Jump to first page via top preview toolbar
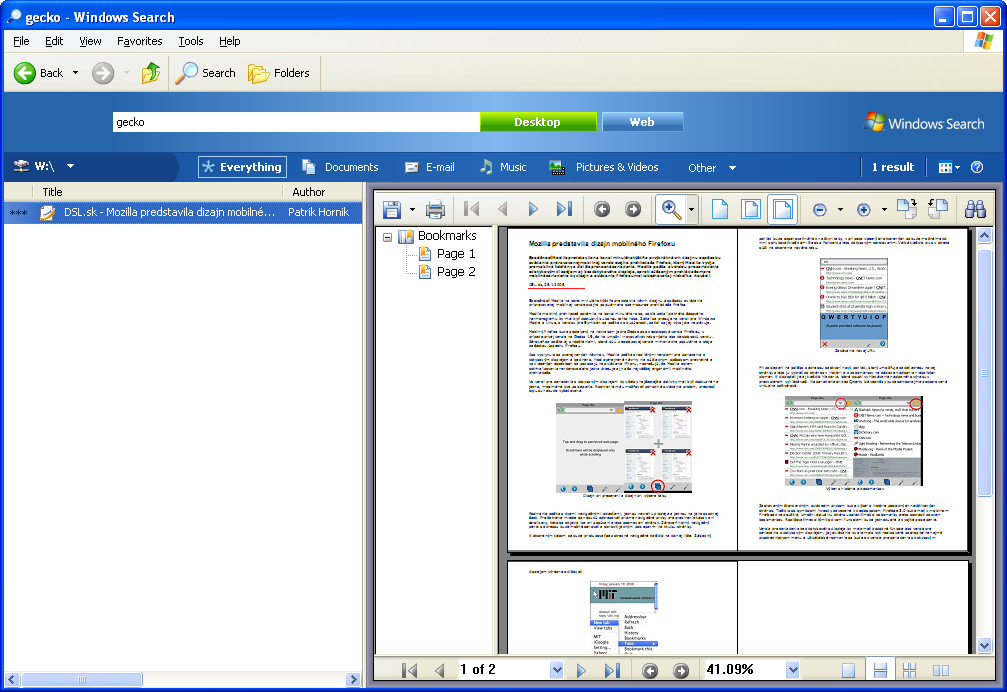Viewport: 1007px width, 692px height. (x=471, y=209)
